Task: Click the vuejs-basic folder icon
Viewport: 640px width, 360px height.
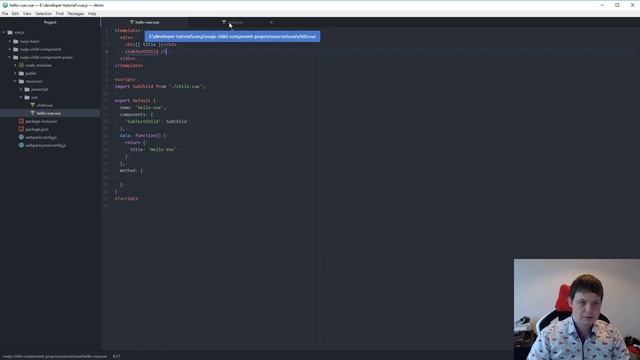Action: pyautogui.click(x=16, y=41)
